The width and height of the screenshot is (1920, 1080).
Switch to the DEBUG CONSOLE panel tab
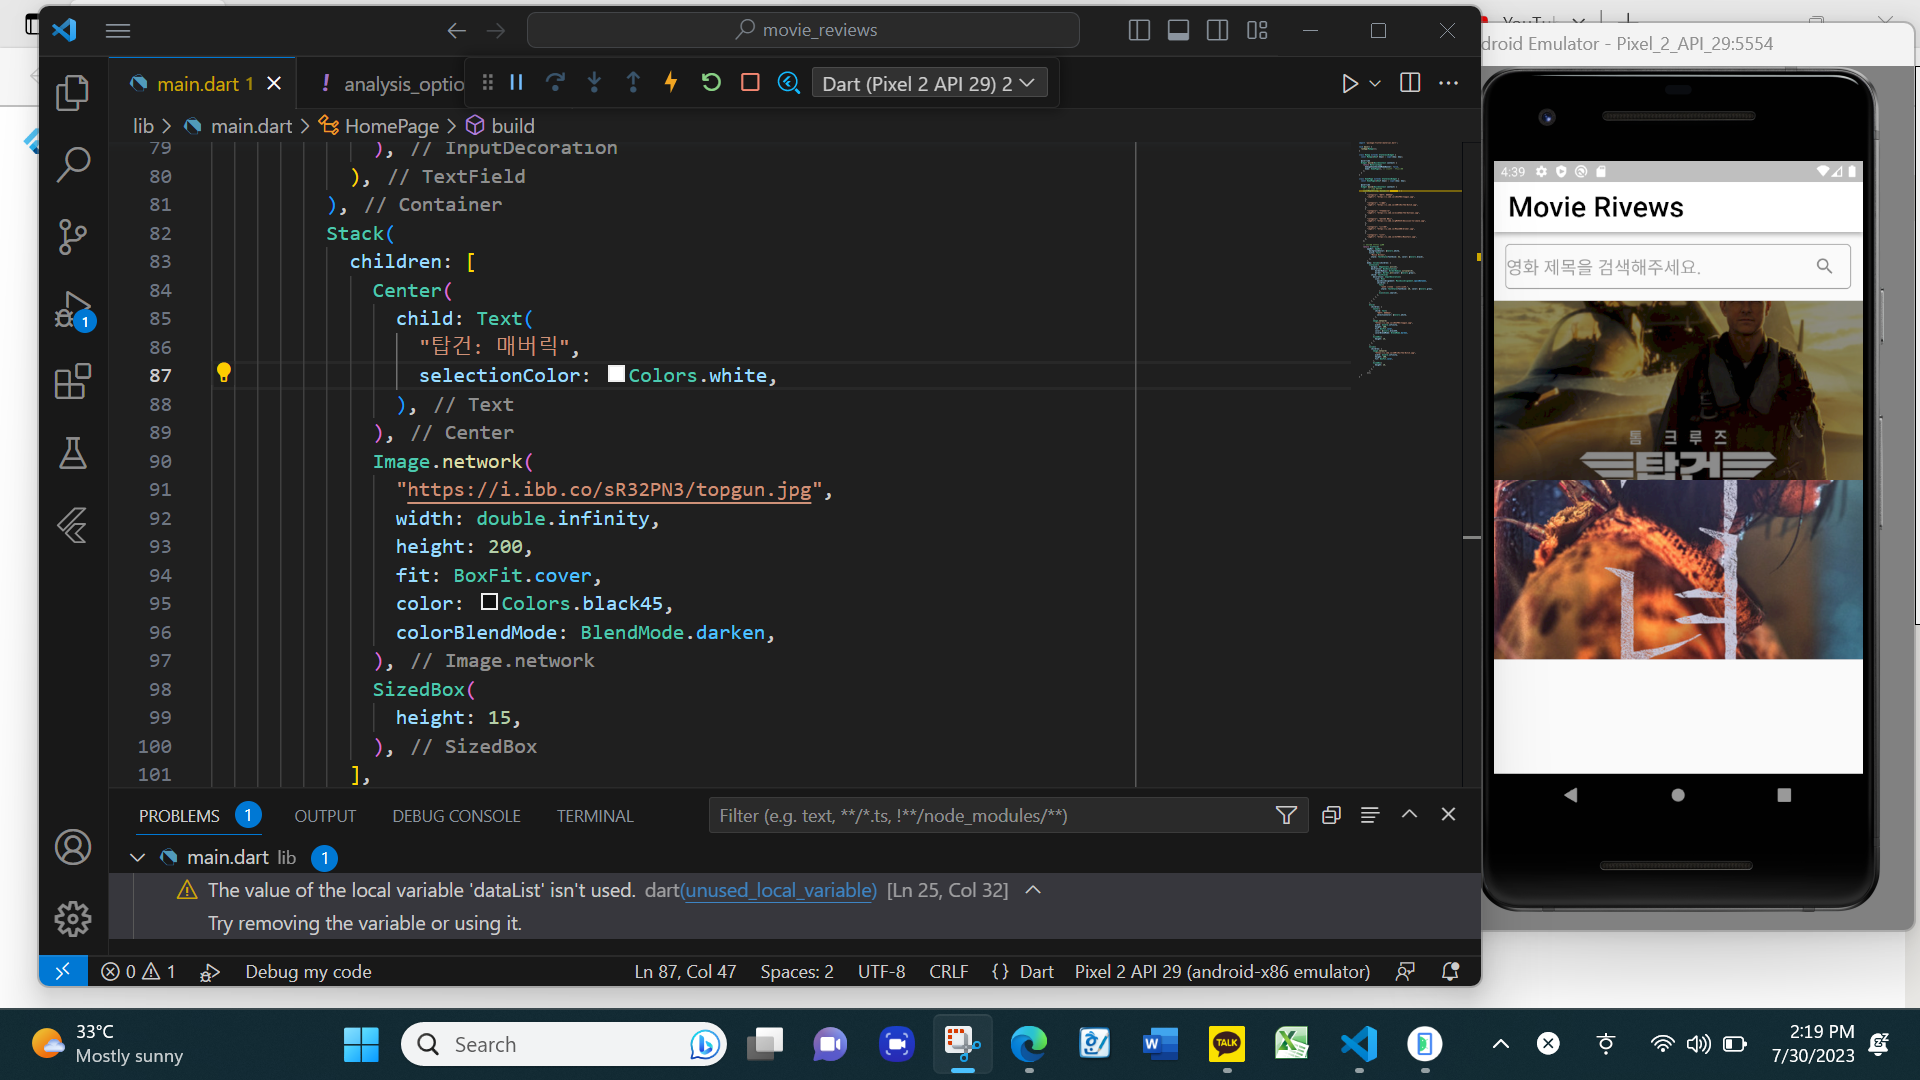click(456, 816)
